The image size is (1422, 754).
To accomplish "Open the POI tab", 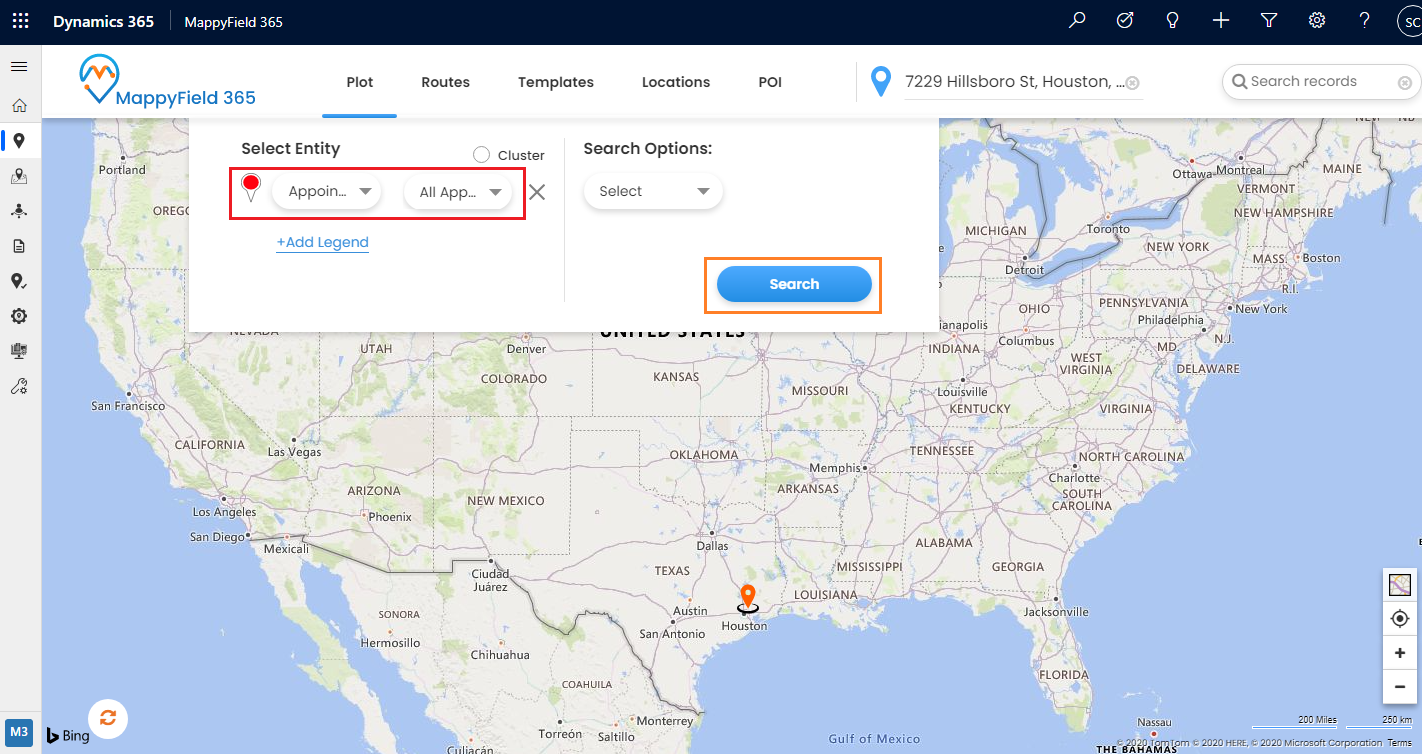I will [x=770, y=82].
